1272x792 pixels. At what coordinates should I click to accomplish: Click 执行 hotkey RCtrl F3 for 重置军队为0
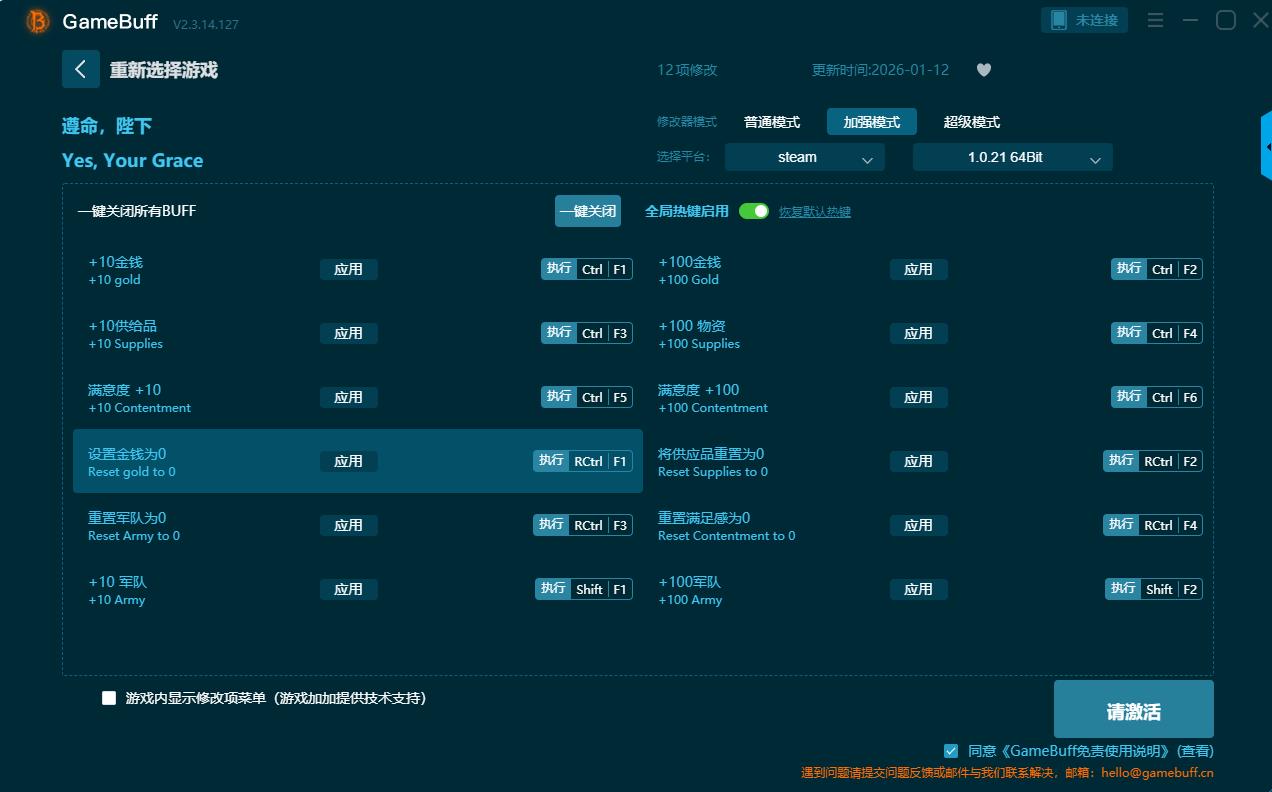[x=583, y=525]
